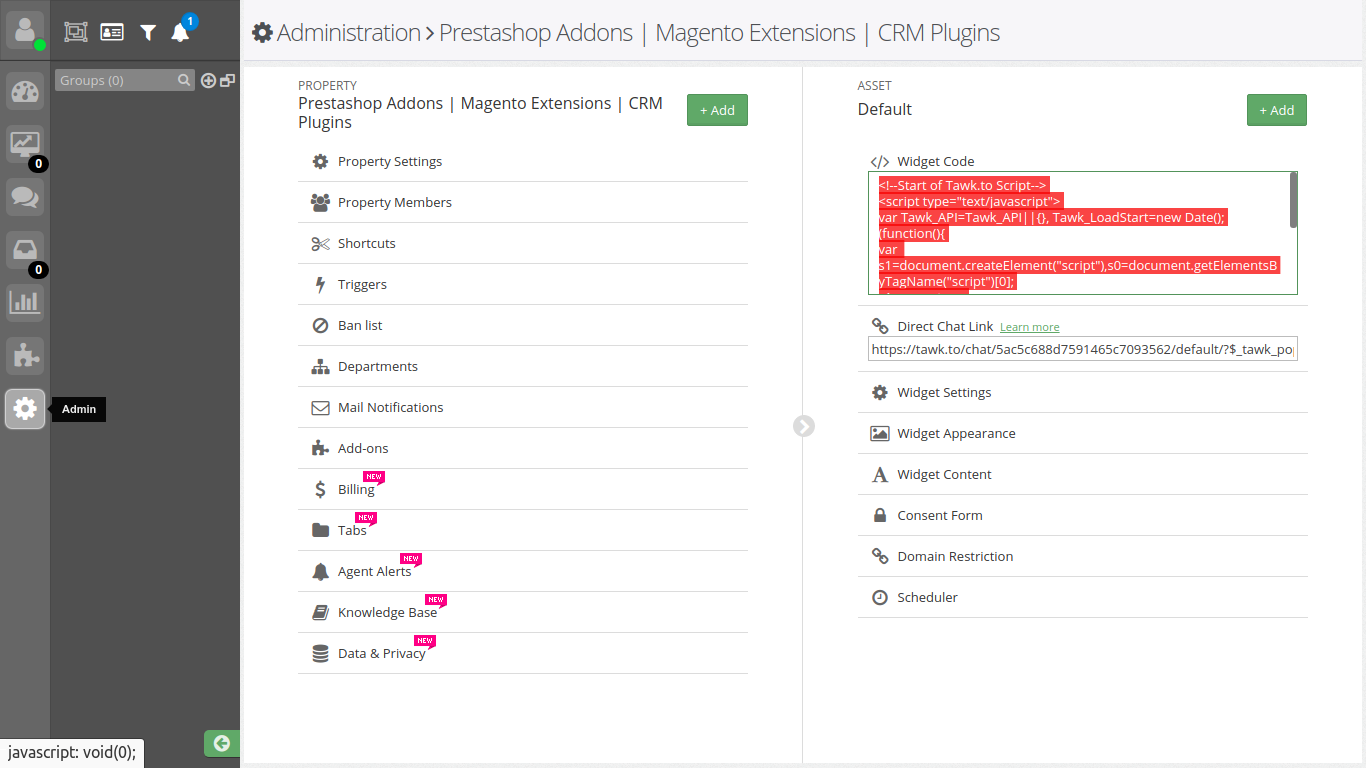The width and height of the screenshot is (1366, 768).
Task: Click the filter funnel icon
Action: coord(148,32)
